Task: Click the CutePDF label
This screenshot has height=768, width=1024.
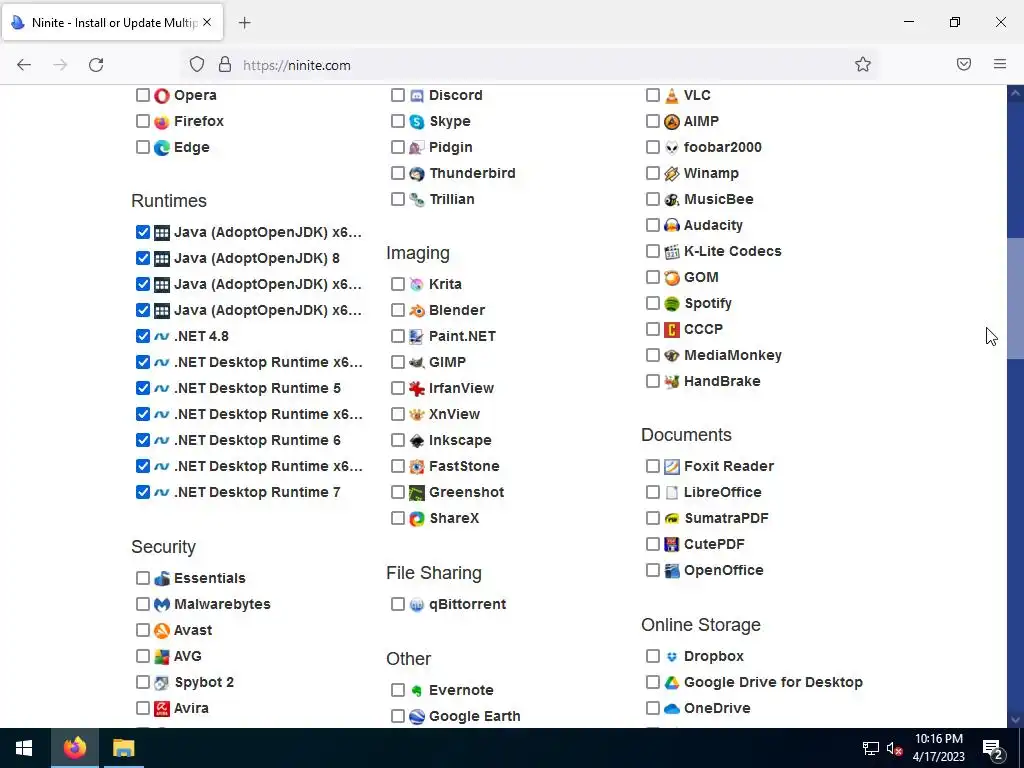Action: click(714, 544)
